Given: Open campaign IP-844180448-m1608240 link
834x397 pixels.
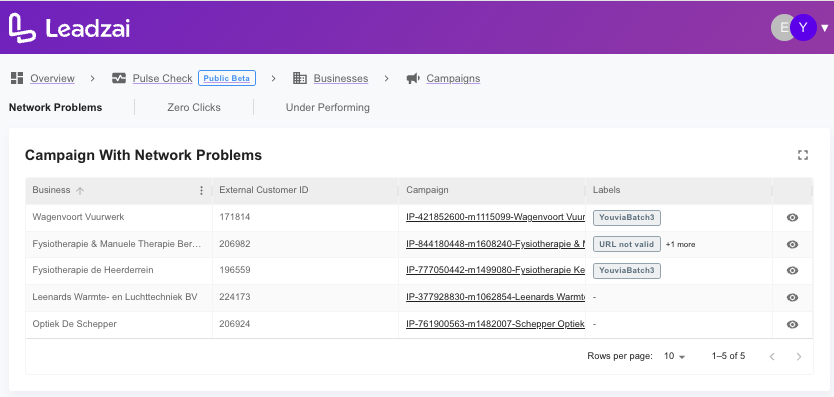Looking at the screenshot, I should point(496,244).
